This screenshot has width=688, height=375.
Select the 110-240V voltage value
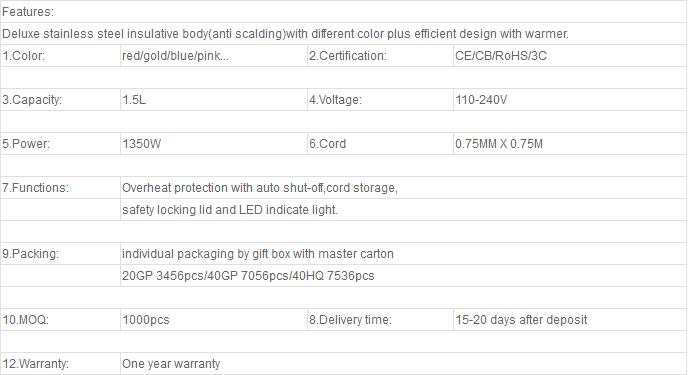click(x=481, y=100)
